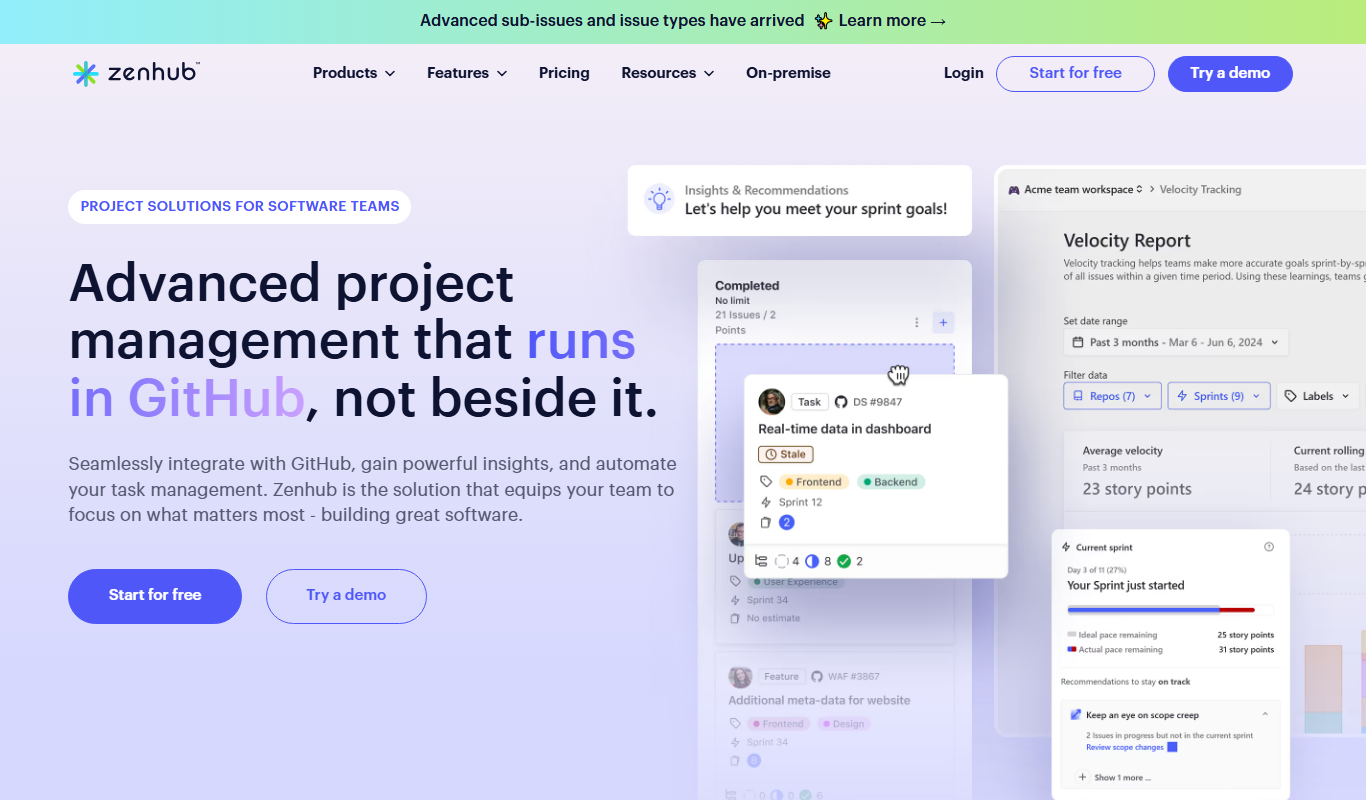Viewport: 1366px width, 800px height.
Task: Click the lightning icon next to Sprint 12
Action: [x=766, y=502]
